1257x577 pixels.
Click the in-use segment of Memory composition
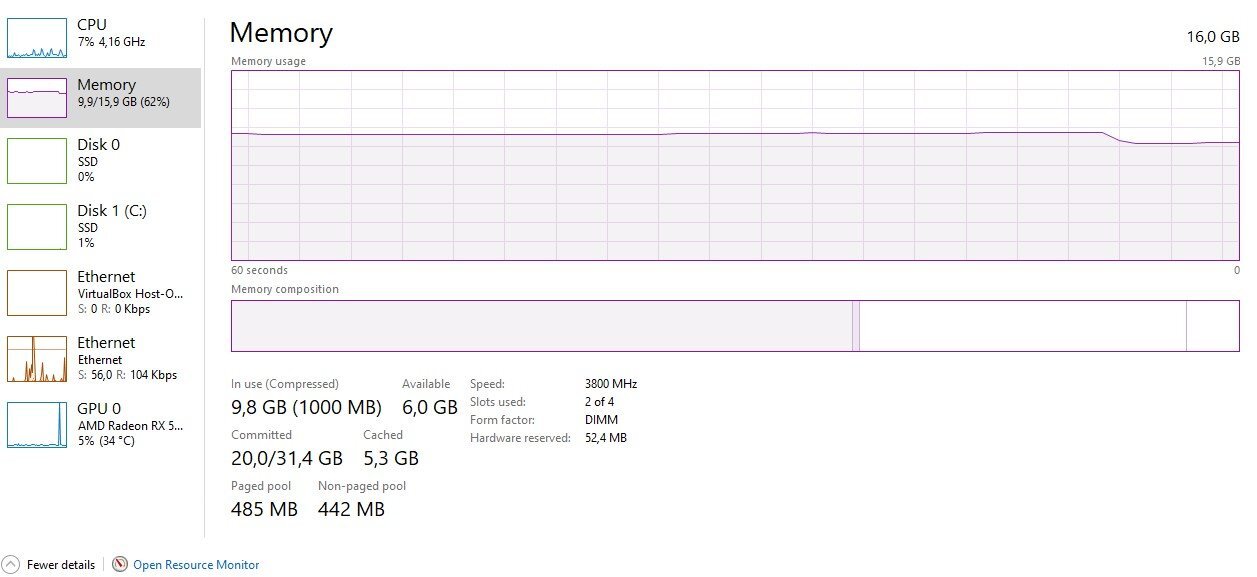540,326
